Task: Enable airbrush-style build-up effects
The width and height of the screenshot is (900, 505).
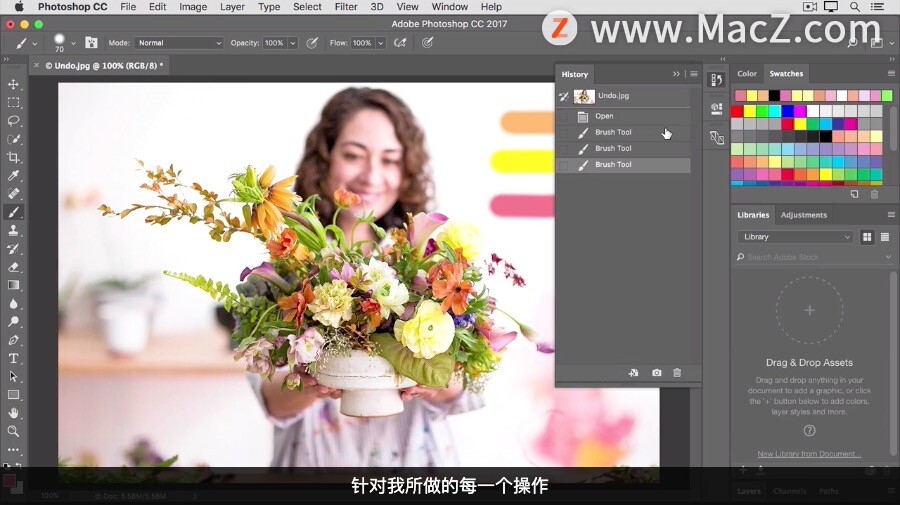Action: 400,42
